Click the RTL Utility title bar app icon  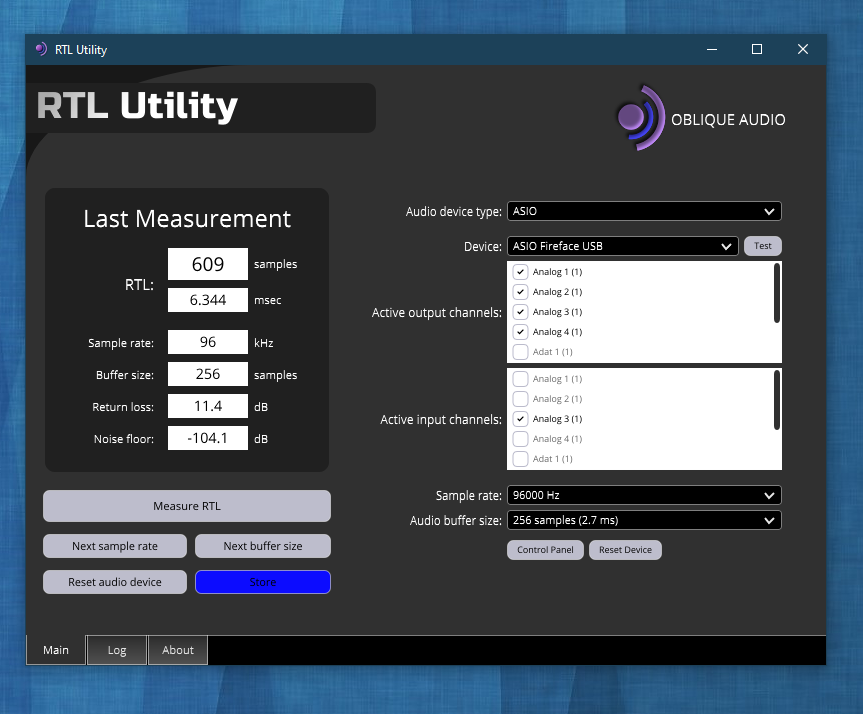click(41, 49)
